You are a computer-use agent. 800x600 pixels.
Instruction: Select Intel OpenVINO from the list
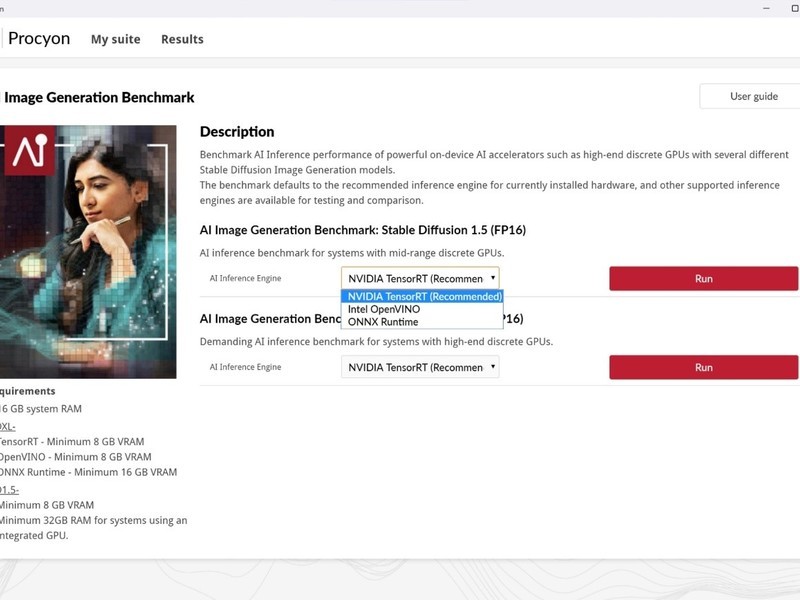pyautogui.click(x=422, y=309)
